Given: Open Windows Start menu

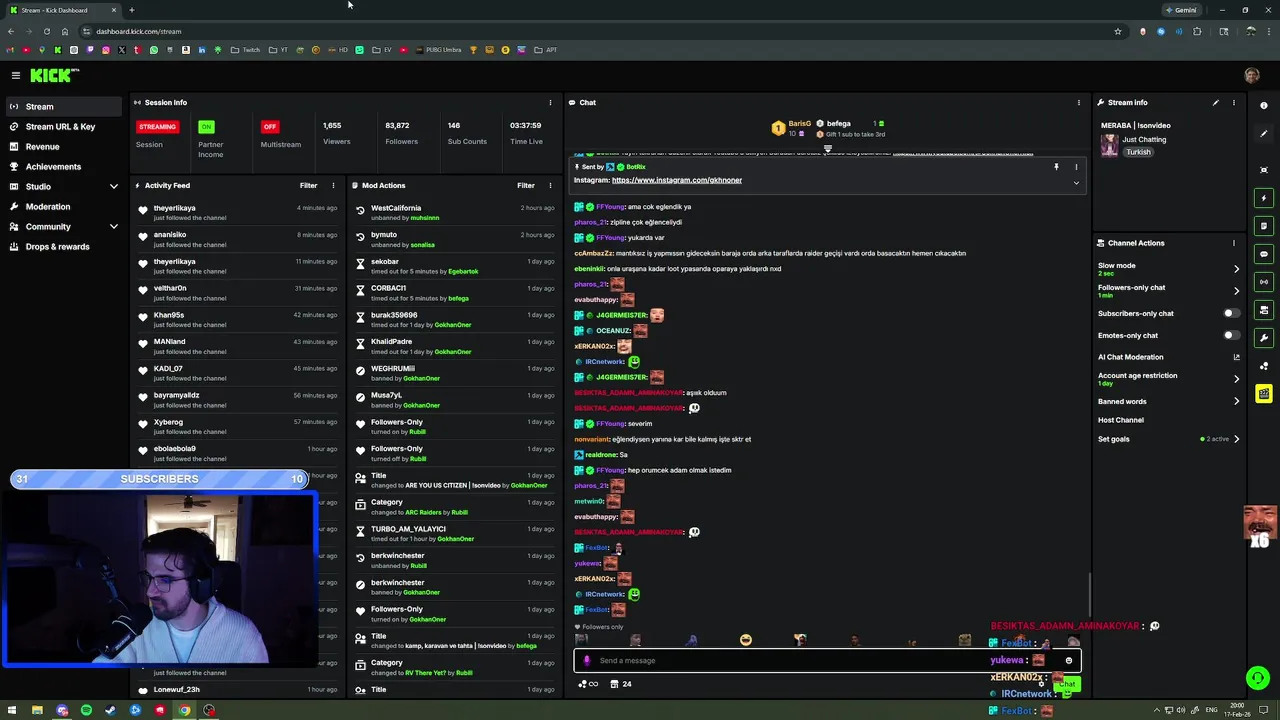Looking at the screenshot, I should (12, 710).
